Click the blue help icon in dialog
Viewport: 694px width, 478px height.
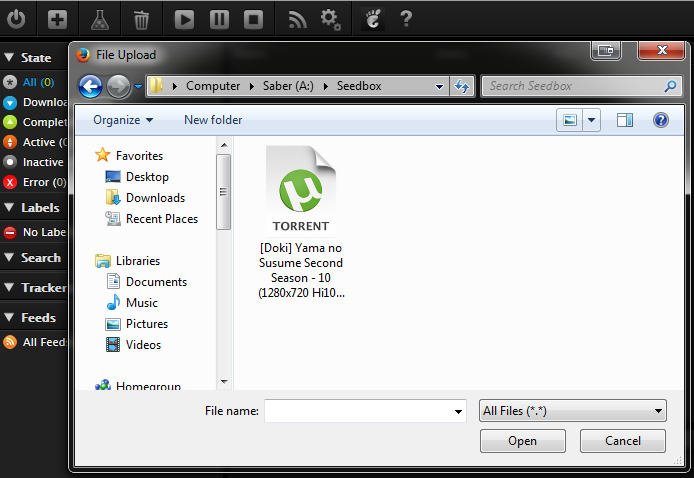point(660,120)
